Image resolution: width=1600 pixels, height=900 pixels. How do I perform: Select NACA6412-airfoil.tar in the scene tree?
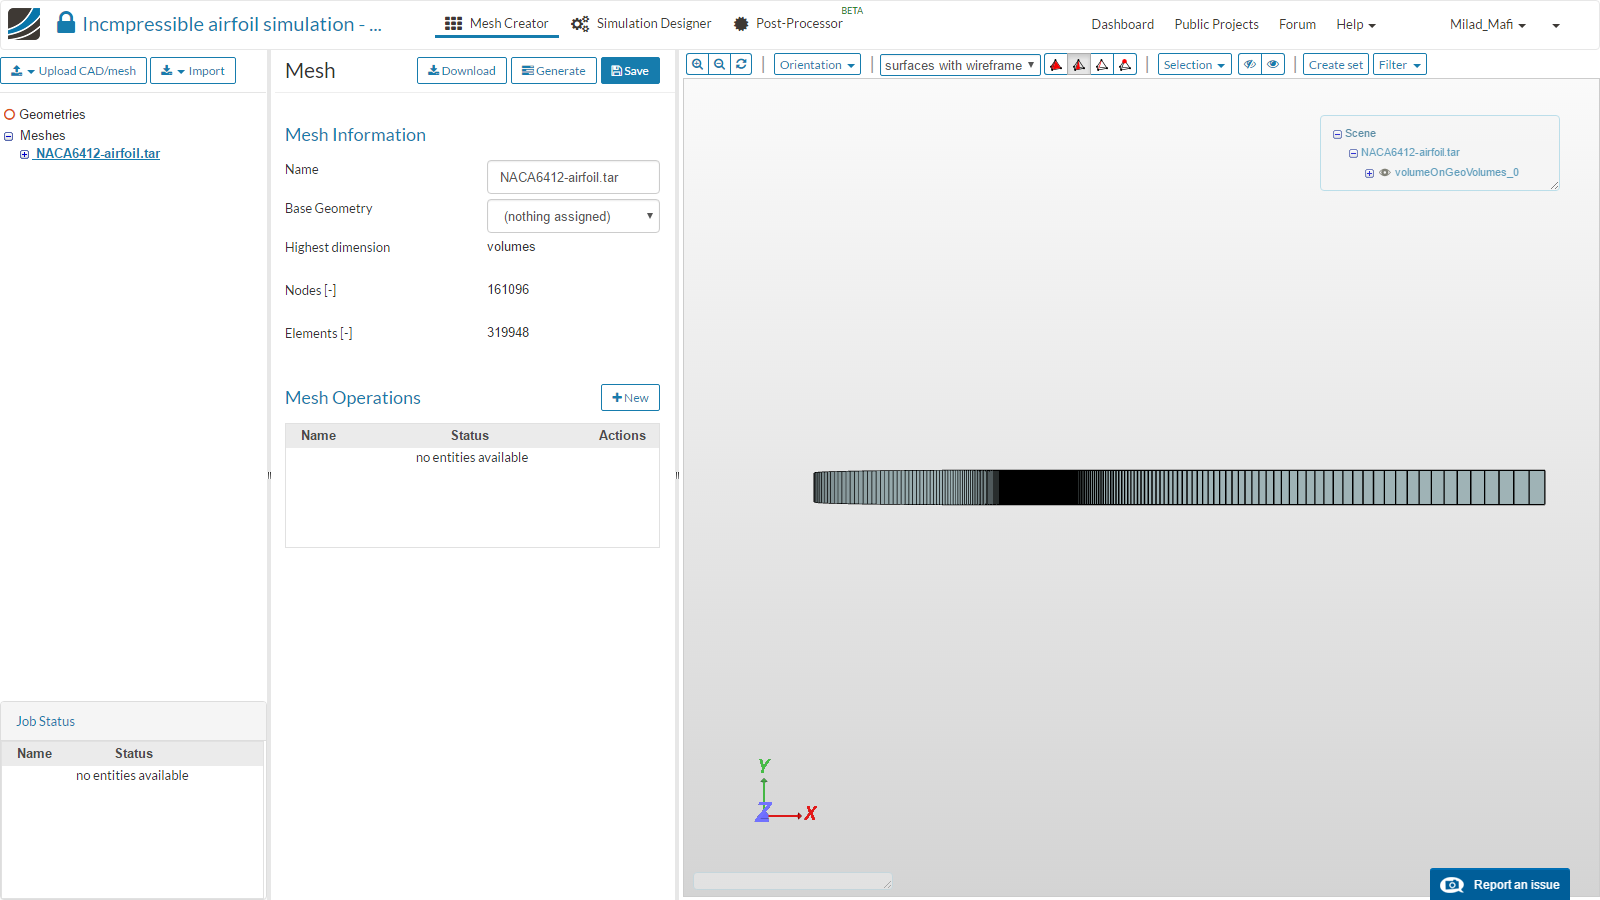pos(1410,153)
